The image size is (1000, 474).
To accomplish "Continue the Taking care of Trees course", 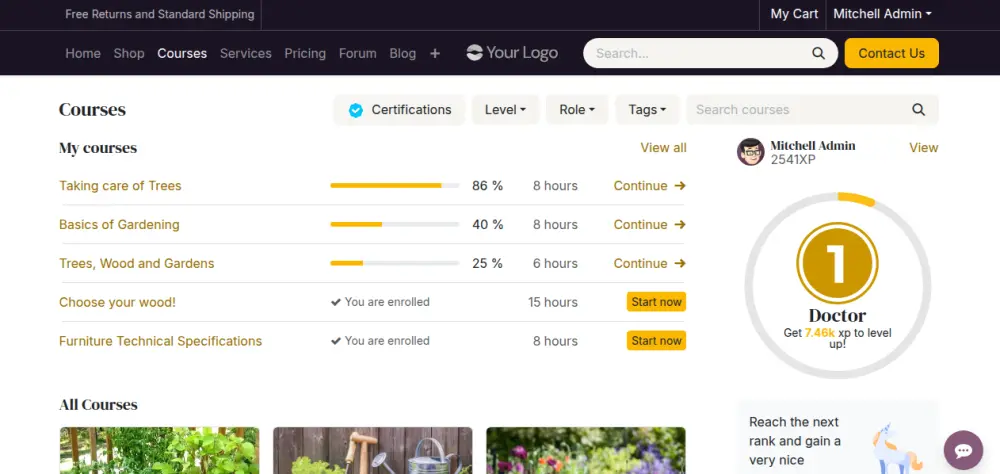I will pyautogui.click(x=649, y=186).
